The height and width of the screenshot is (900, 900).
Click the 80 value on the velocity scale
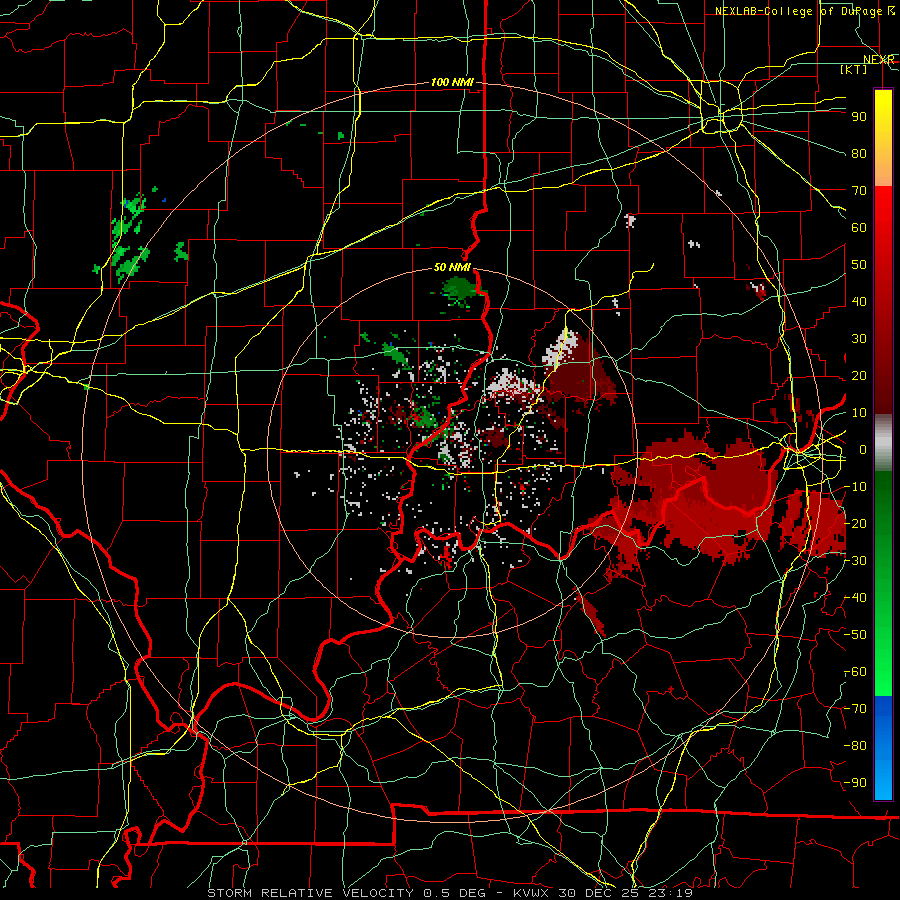coord(859,154)
